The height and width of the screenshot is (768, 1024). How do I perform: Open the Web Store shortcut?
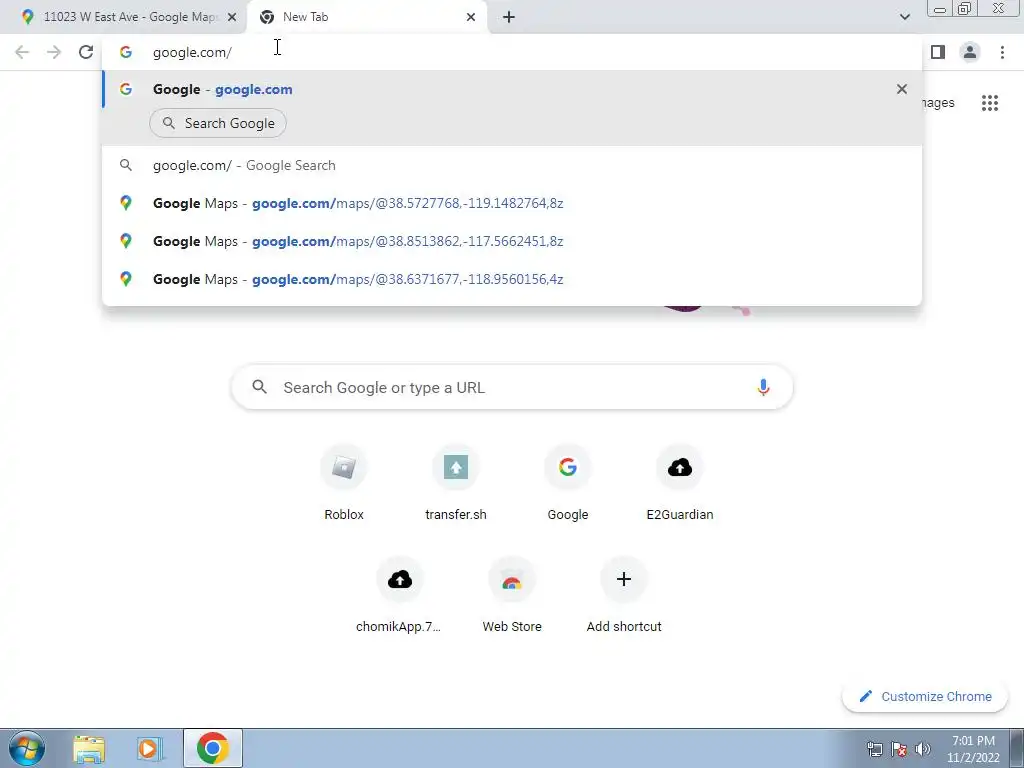pyautogui.click(x=512, y=596)
